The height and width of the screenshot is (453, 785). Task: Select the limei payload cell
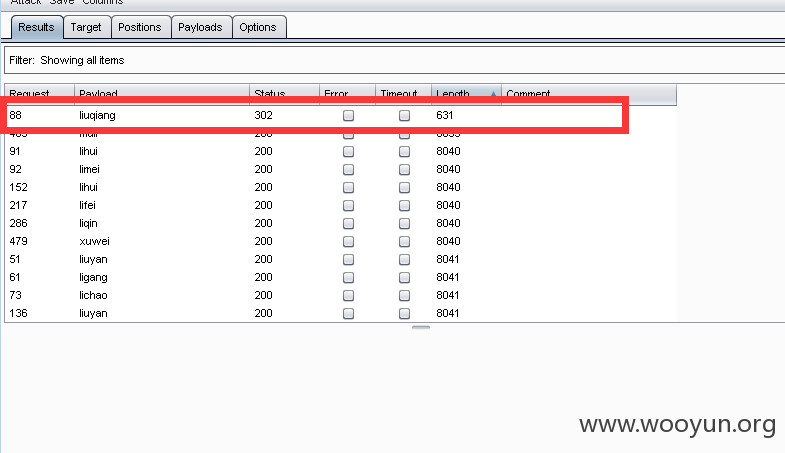tap(90, 169)
